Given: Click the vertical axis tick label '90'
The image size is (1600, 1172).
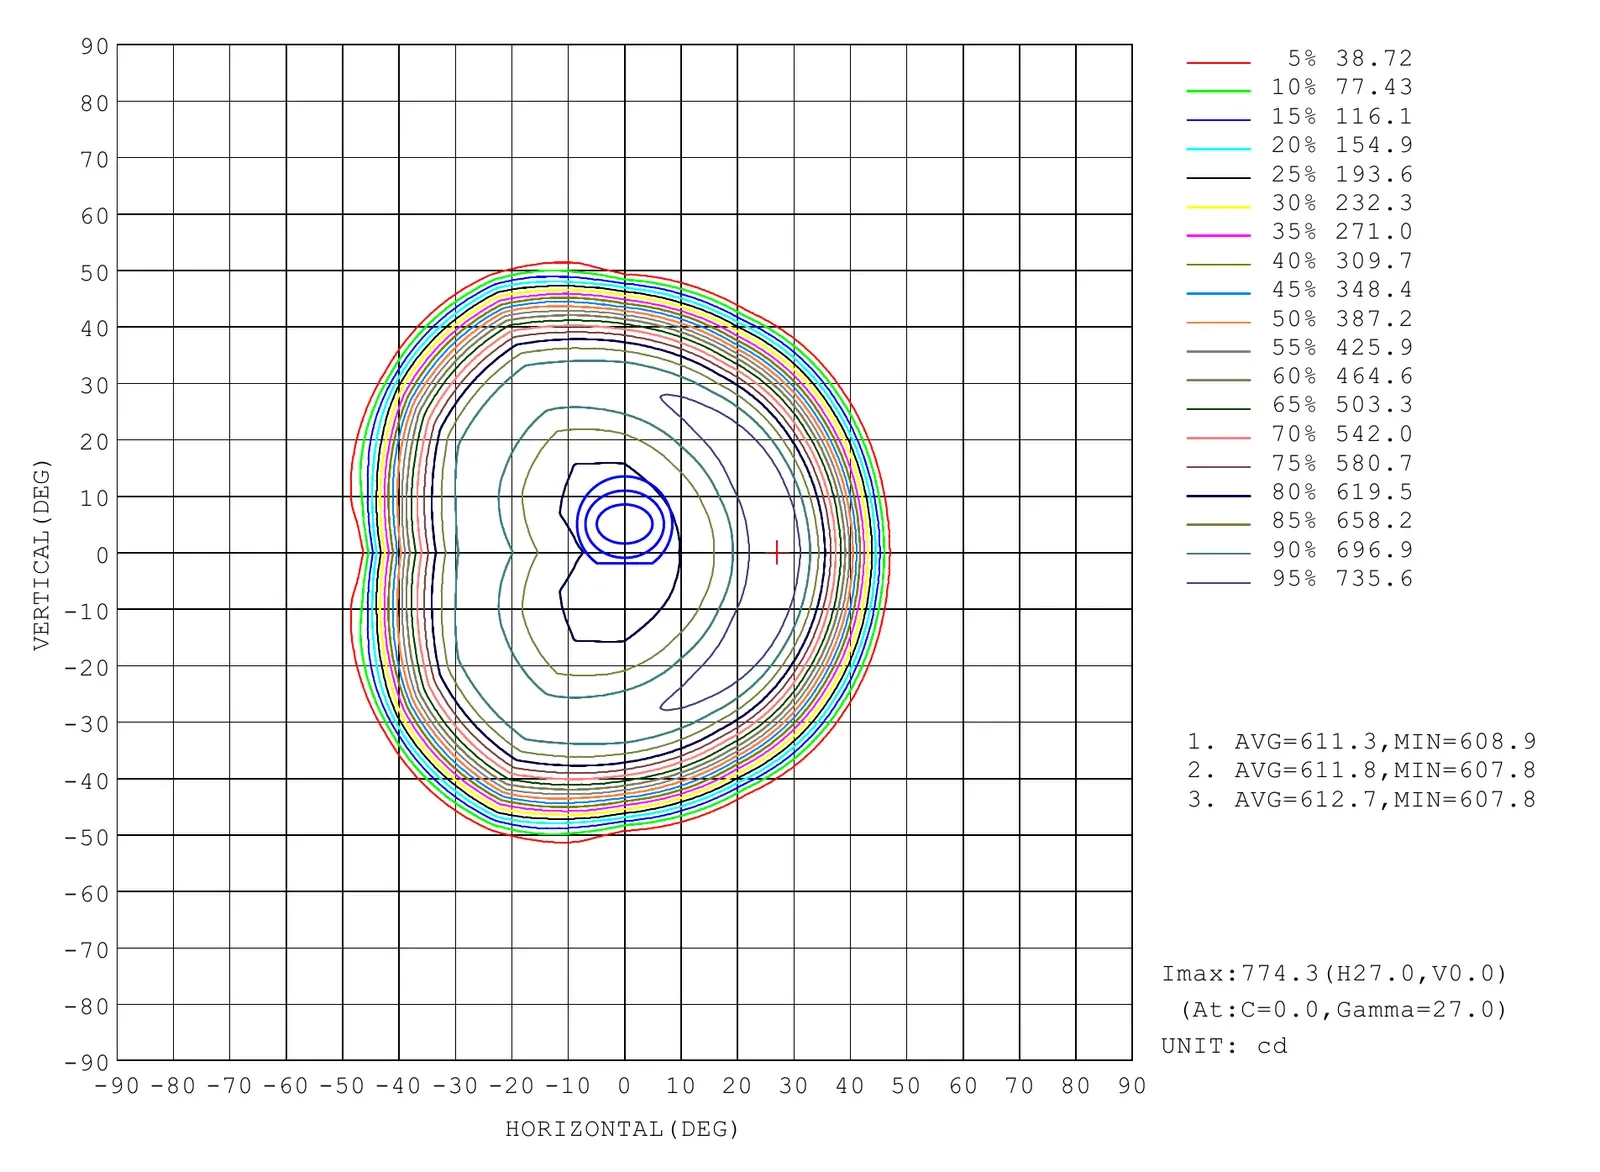Looking at the screenshot, I should tap(95, 47).
